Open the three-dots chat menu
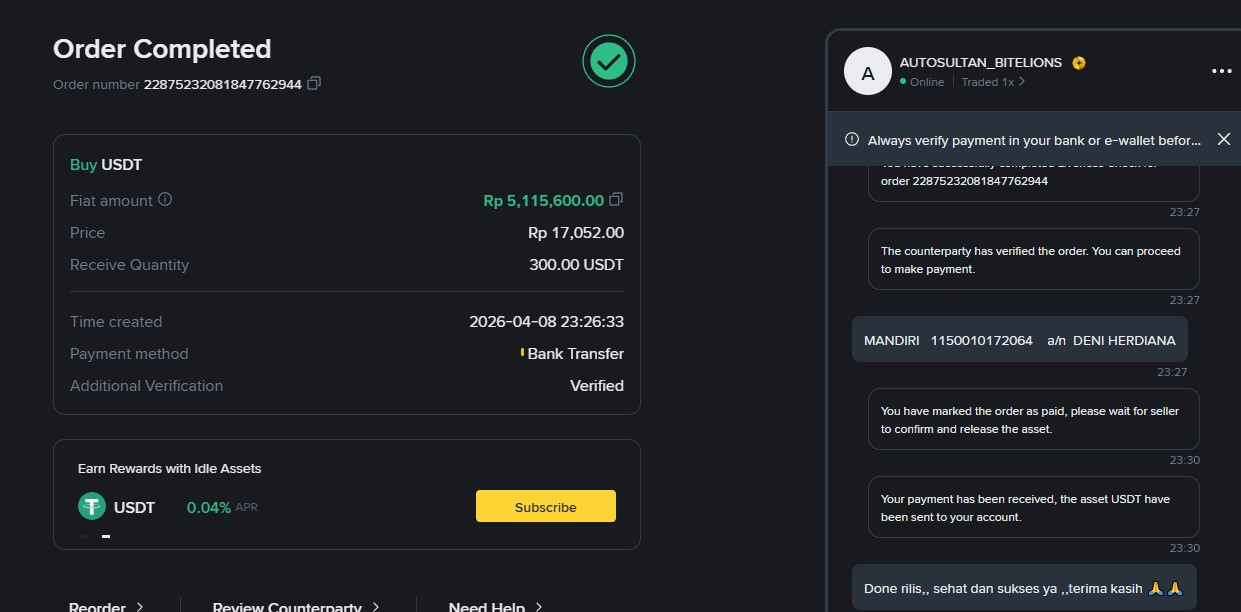 click(x=1221, y=71)
